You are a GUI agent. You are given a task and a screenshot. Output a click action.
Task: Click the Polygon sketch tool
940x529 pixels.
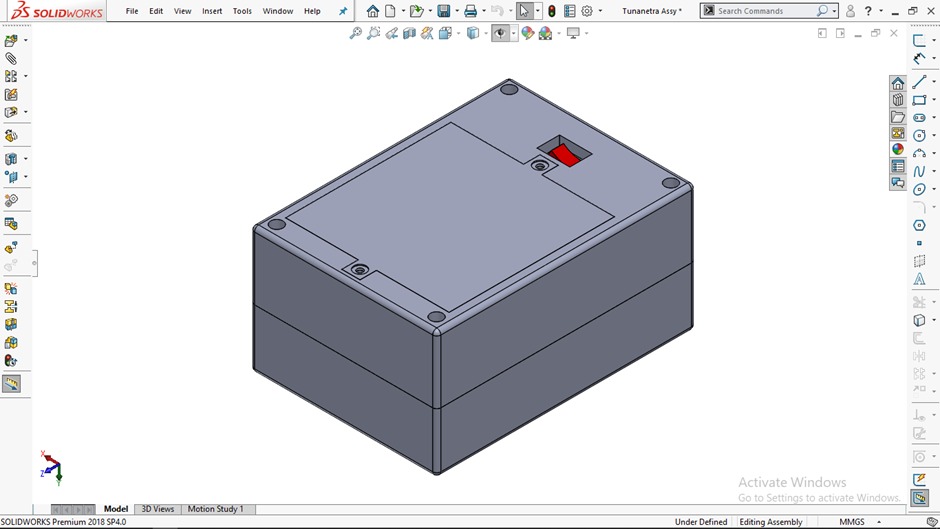[x=919, y=226]
